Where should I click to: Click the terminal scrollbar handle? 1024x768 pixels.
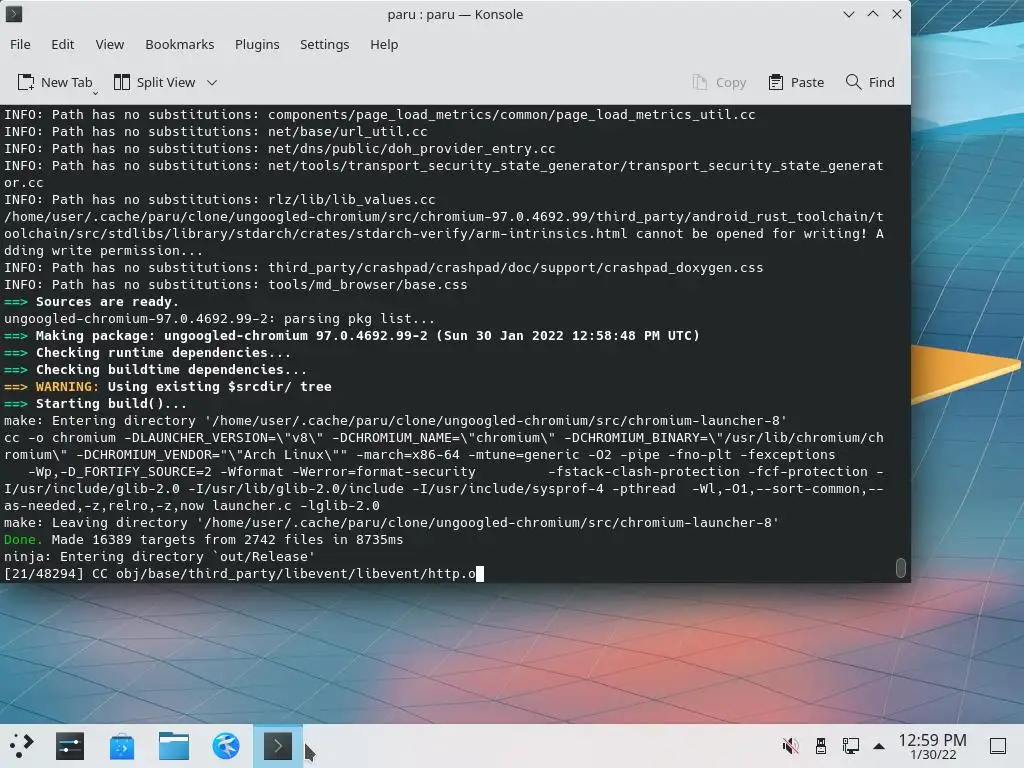coord(901,568)
